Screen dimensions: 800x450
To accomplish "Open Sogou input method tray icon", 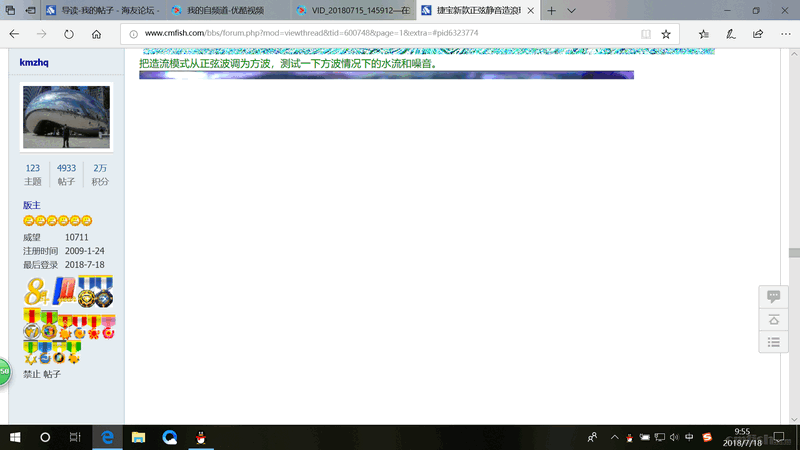I will (x=707, y=437).
